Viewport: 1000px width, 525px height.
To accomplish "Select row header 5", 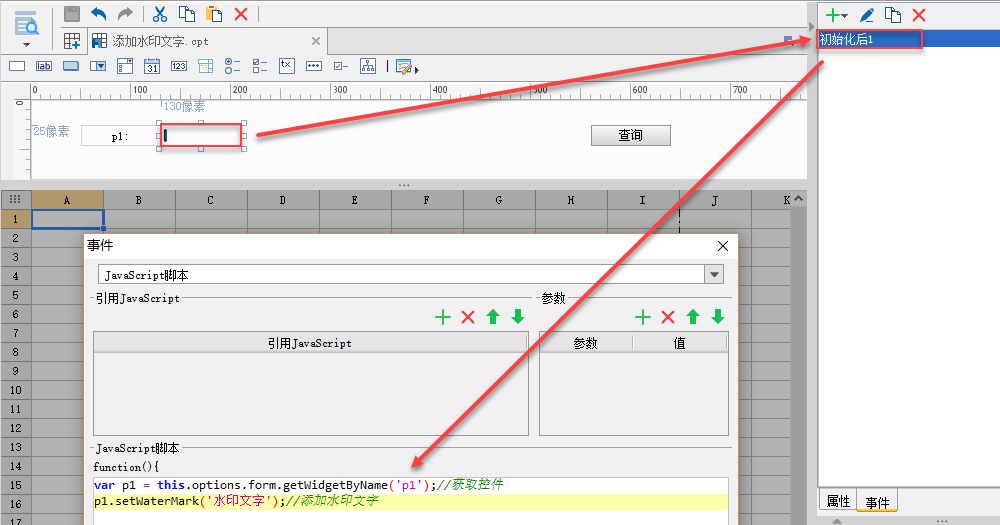I will click(x=16, y=295).
